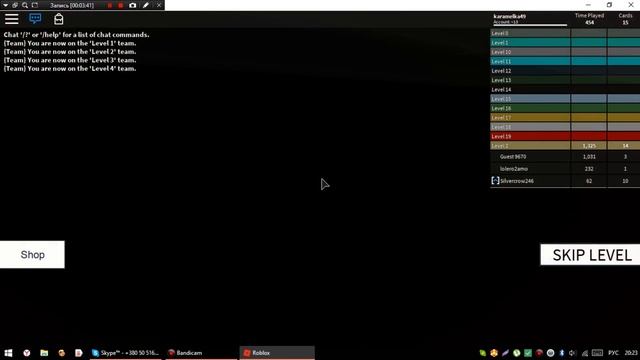
Task: Select the Level 17 team row
Action: (x=565, y=118)
